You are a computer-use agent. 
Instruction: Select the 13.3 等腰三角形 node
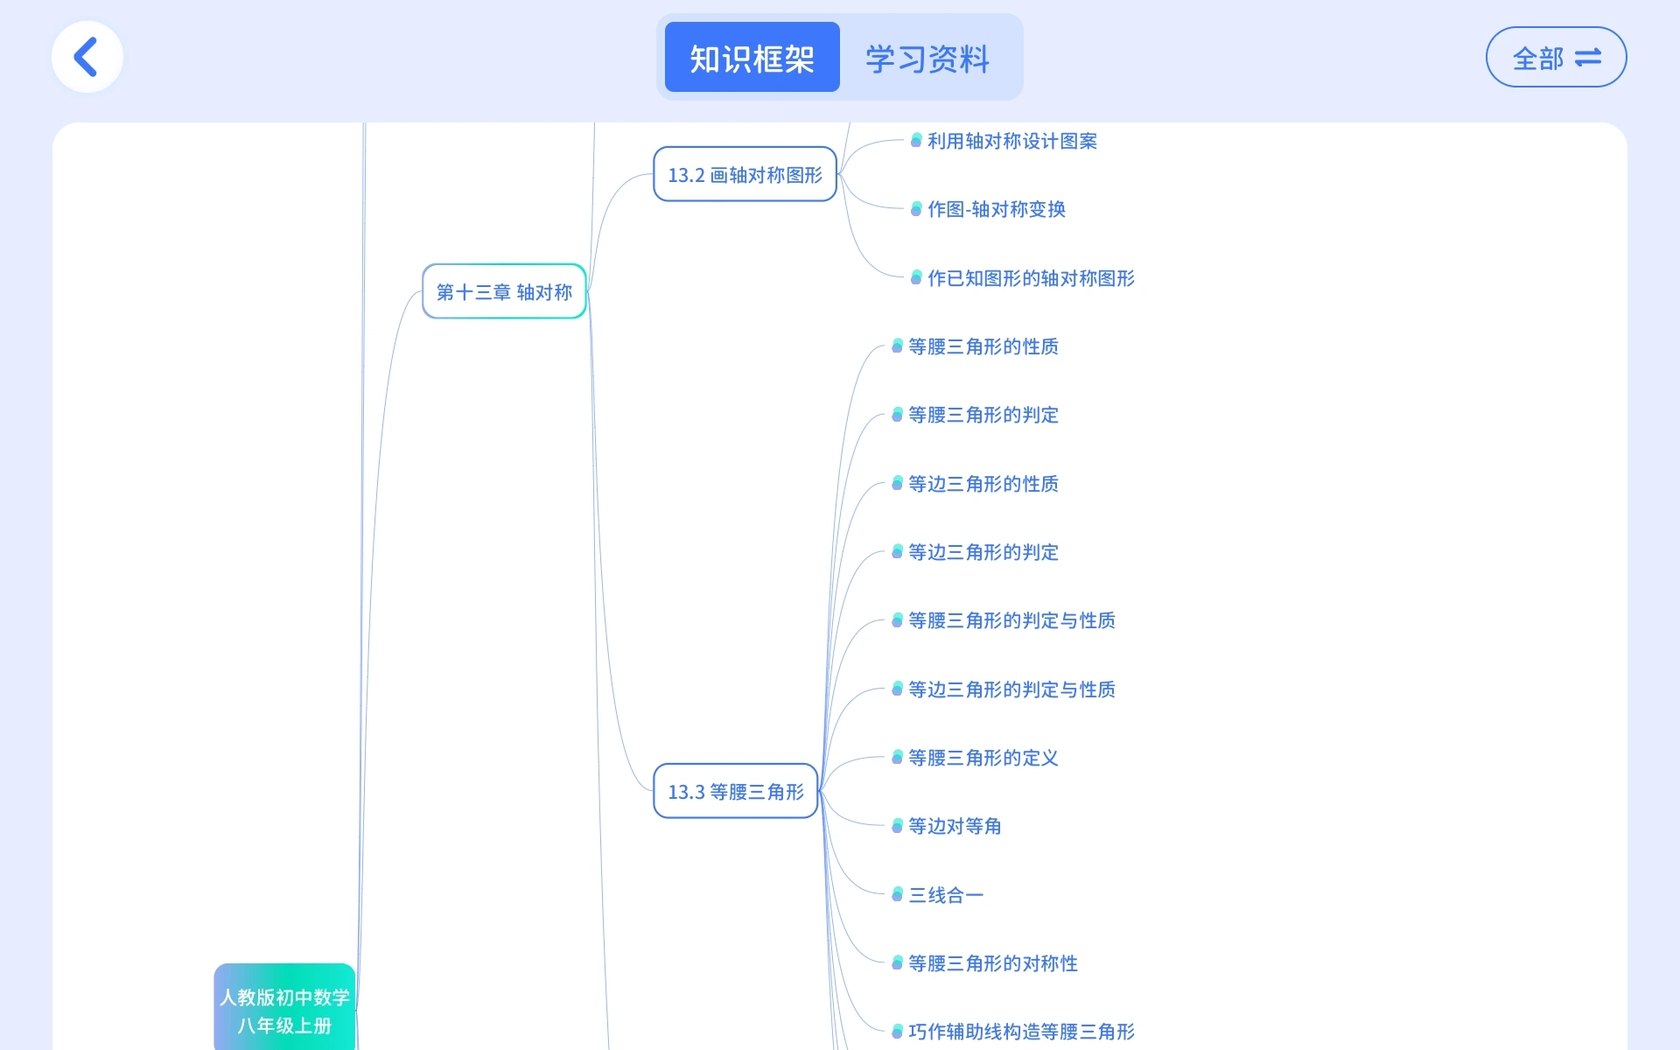click(x=736, y=791)
